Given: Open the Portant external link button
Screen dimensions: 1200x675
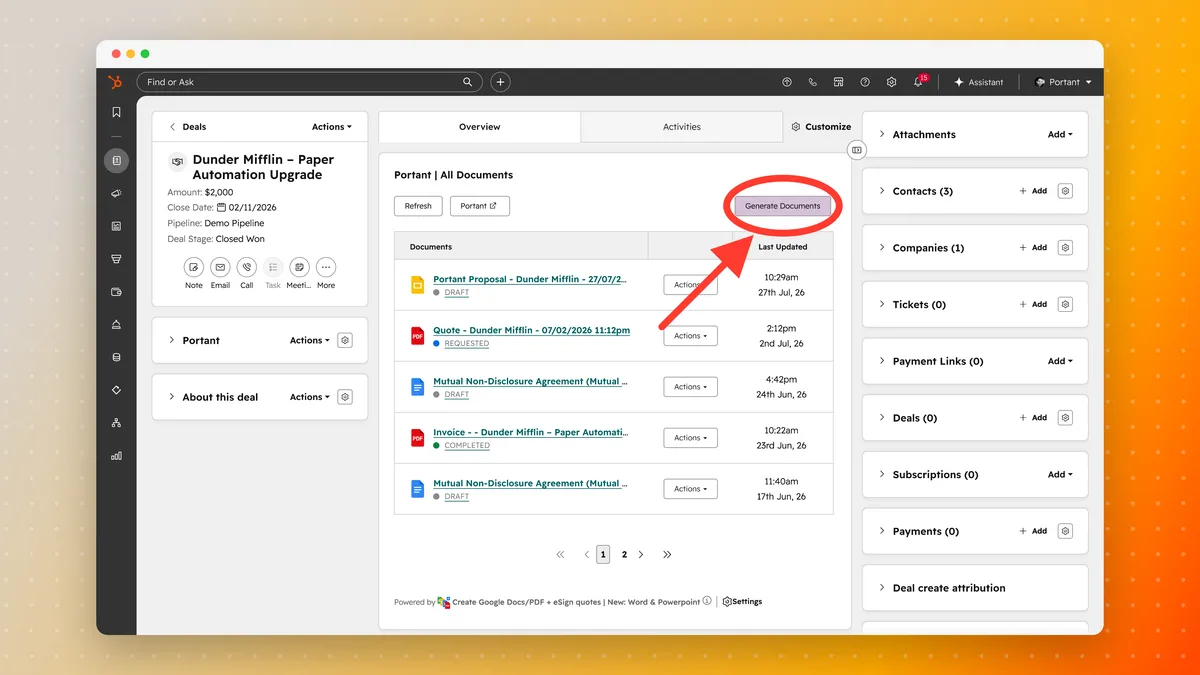Looking at the screenshot, I should (480, 206).
